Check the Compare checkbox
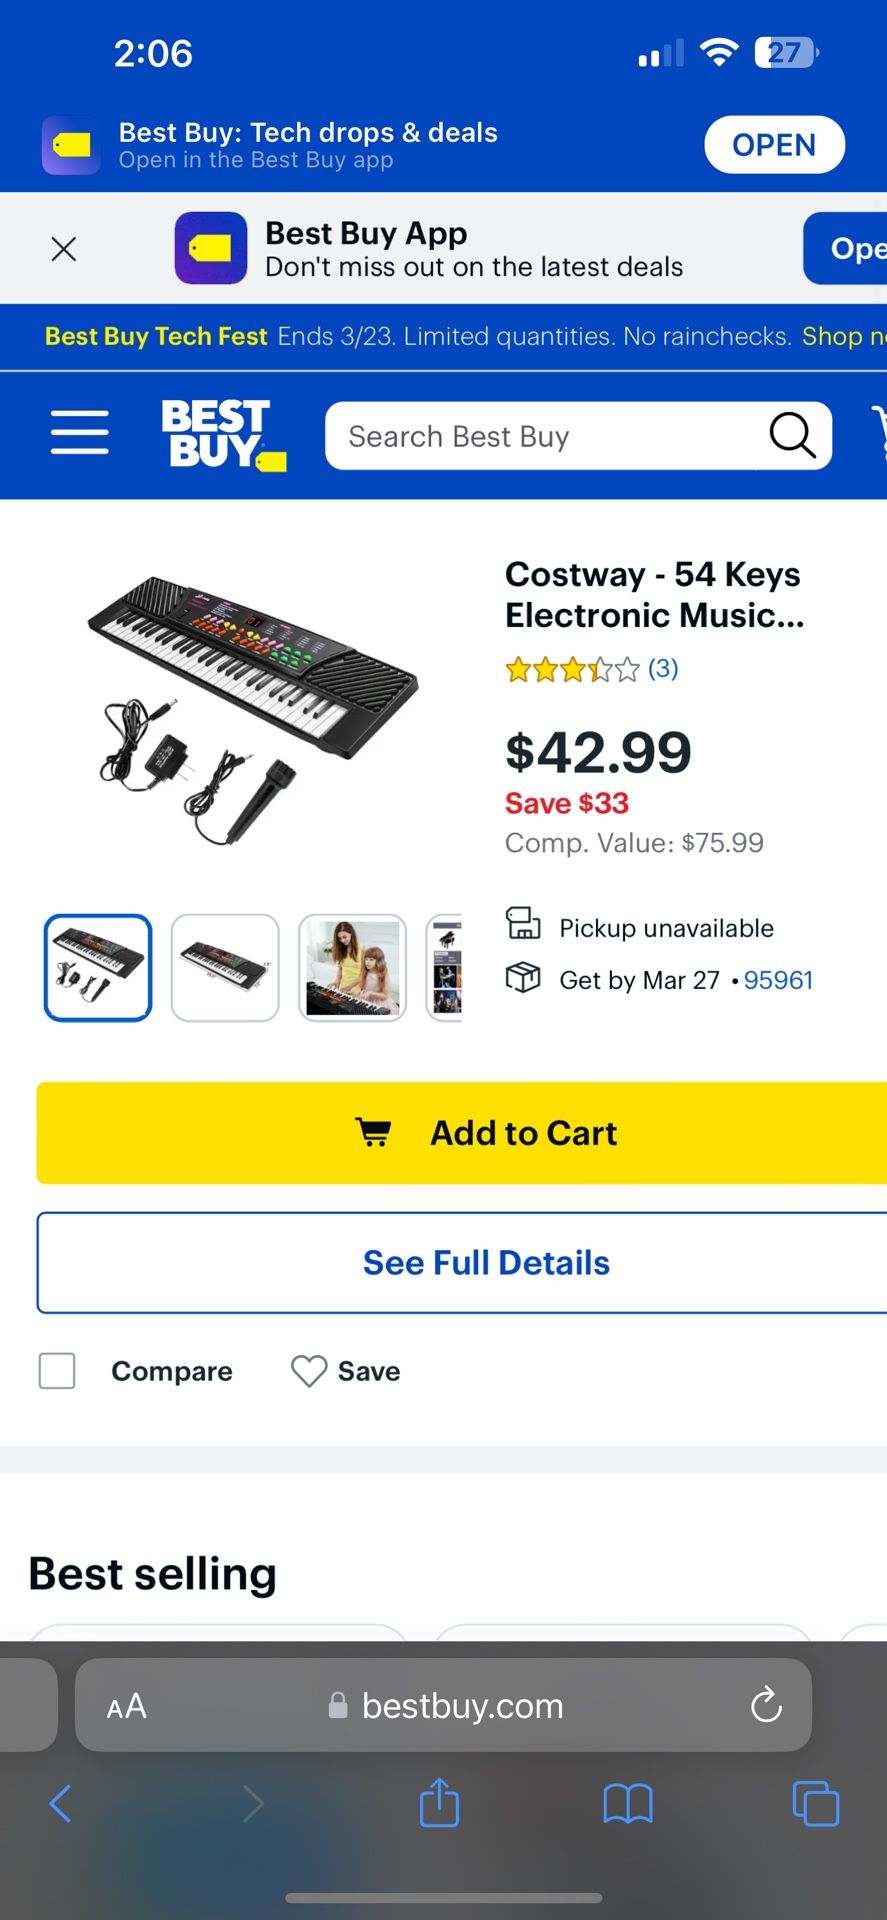 pos(57,1371)
